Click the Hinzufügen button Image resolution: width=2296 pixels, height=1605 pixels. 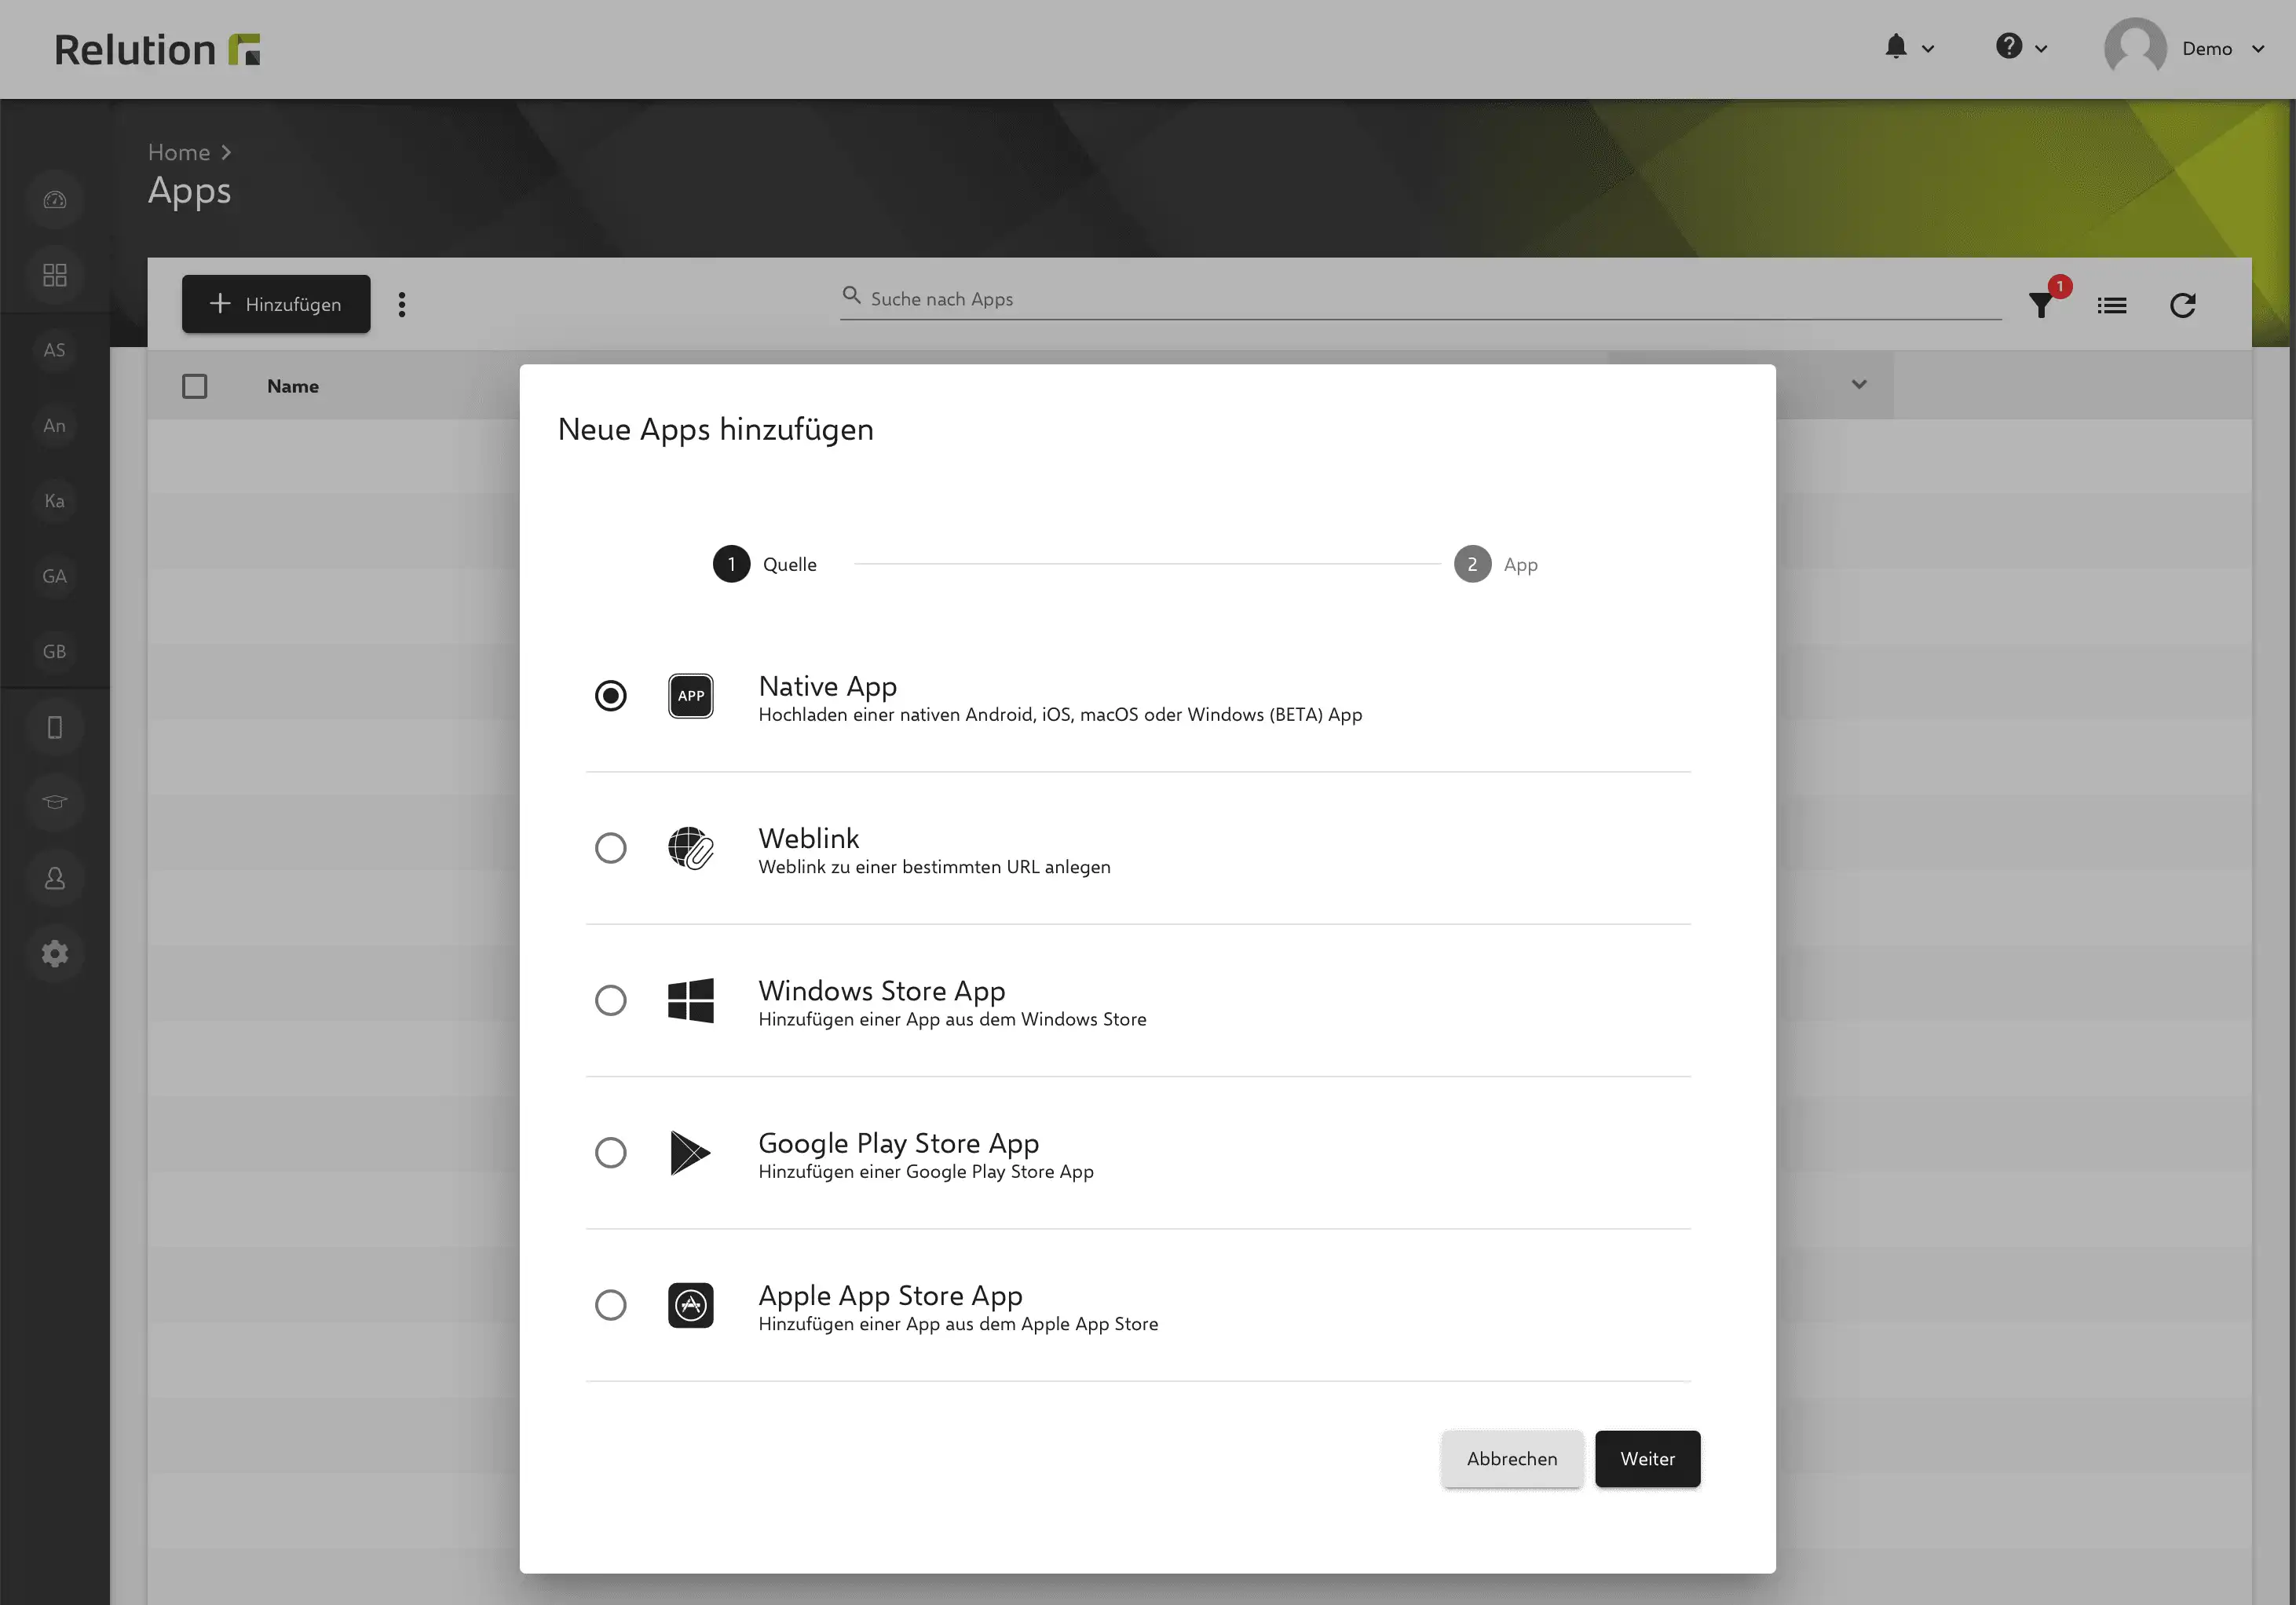tap(276, 304)
